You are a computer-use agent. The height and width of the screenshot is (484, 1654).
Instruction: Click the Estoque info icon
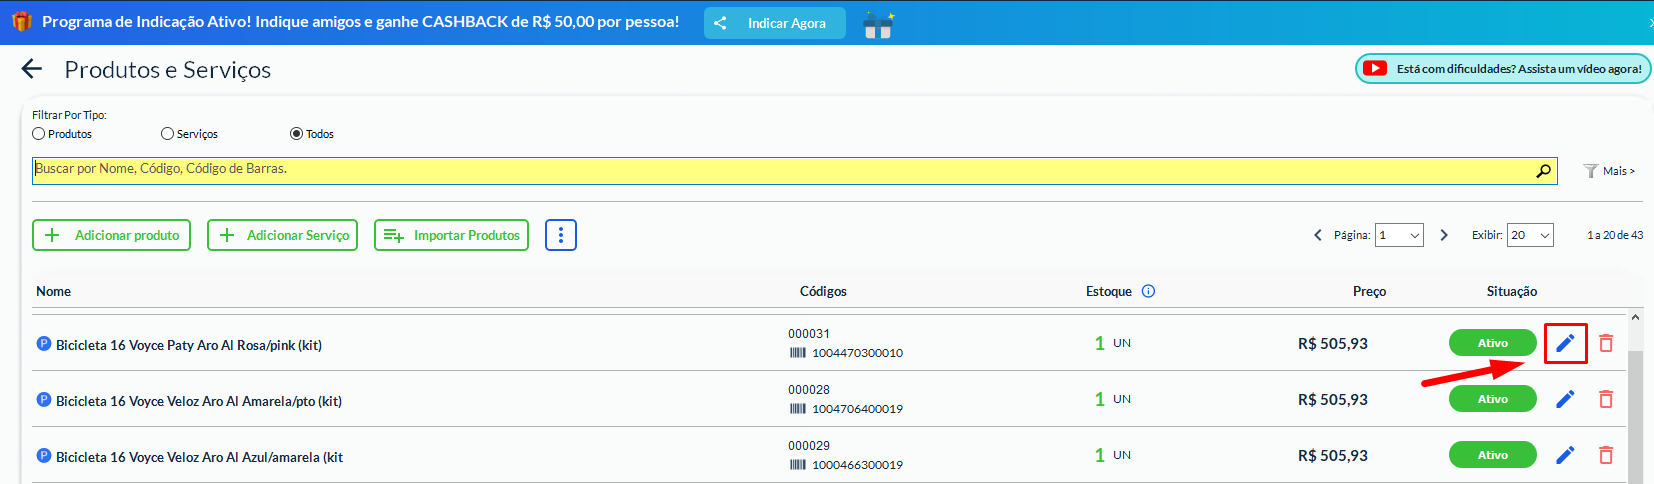click(x=1148, y=291)
